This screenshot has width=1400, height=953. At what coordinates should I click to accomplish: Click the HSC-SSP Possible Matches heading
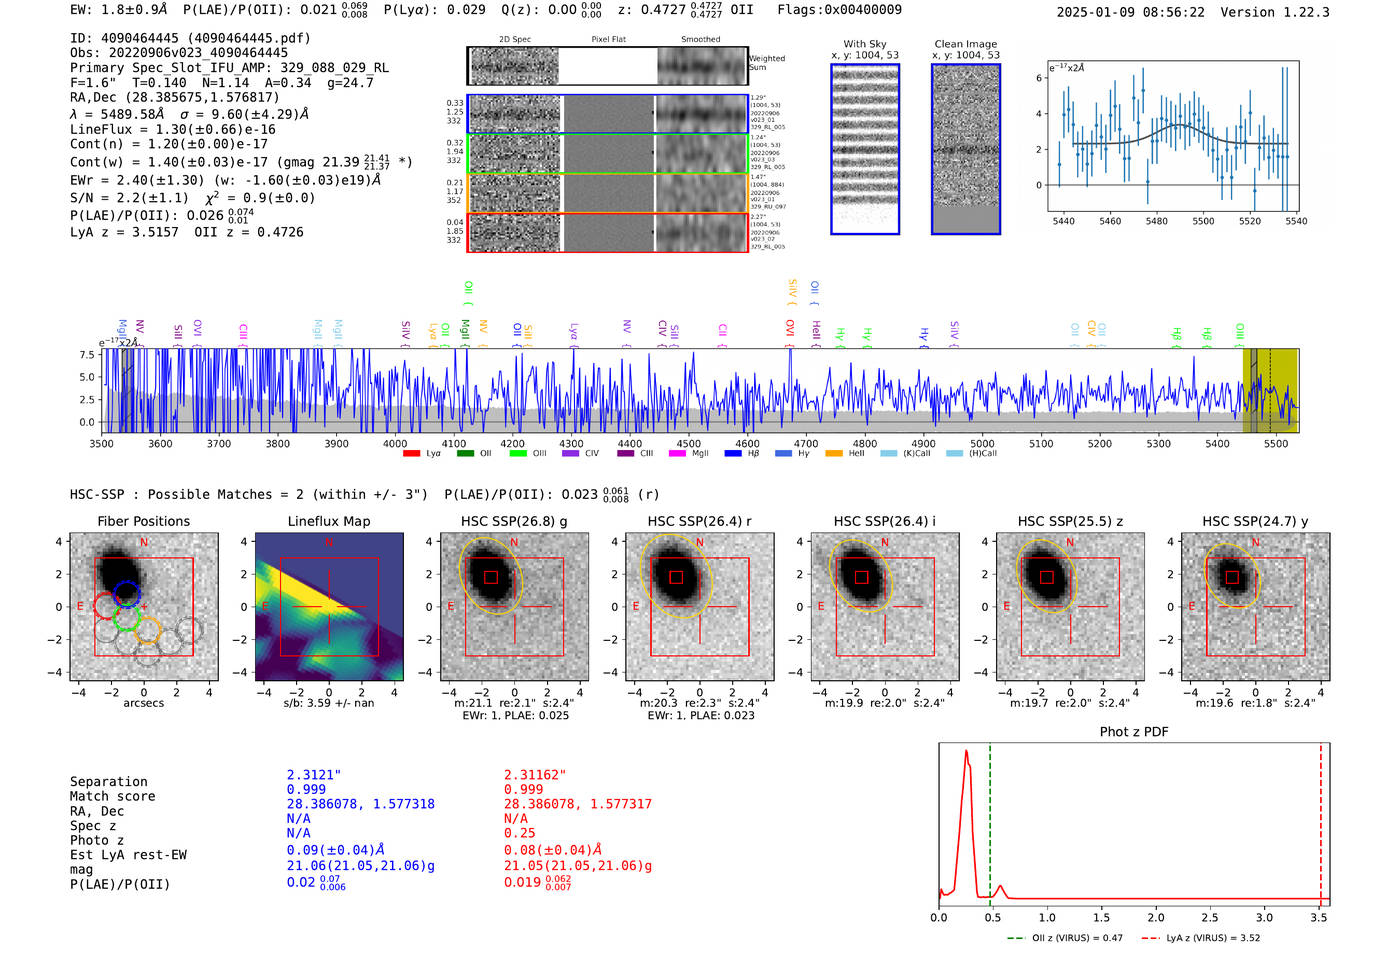point(249,494)
